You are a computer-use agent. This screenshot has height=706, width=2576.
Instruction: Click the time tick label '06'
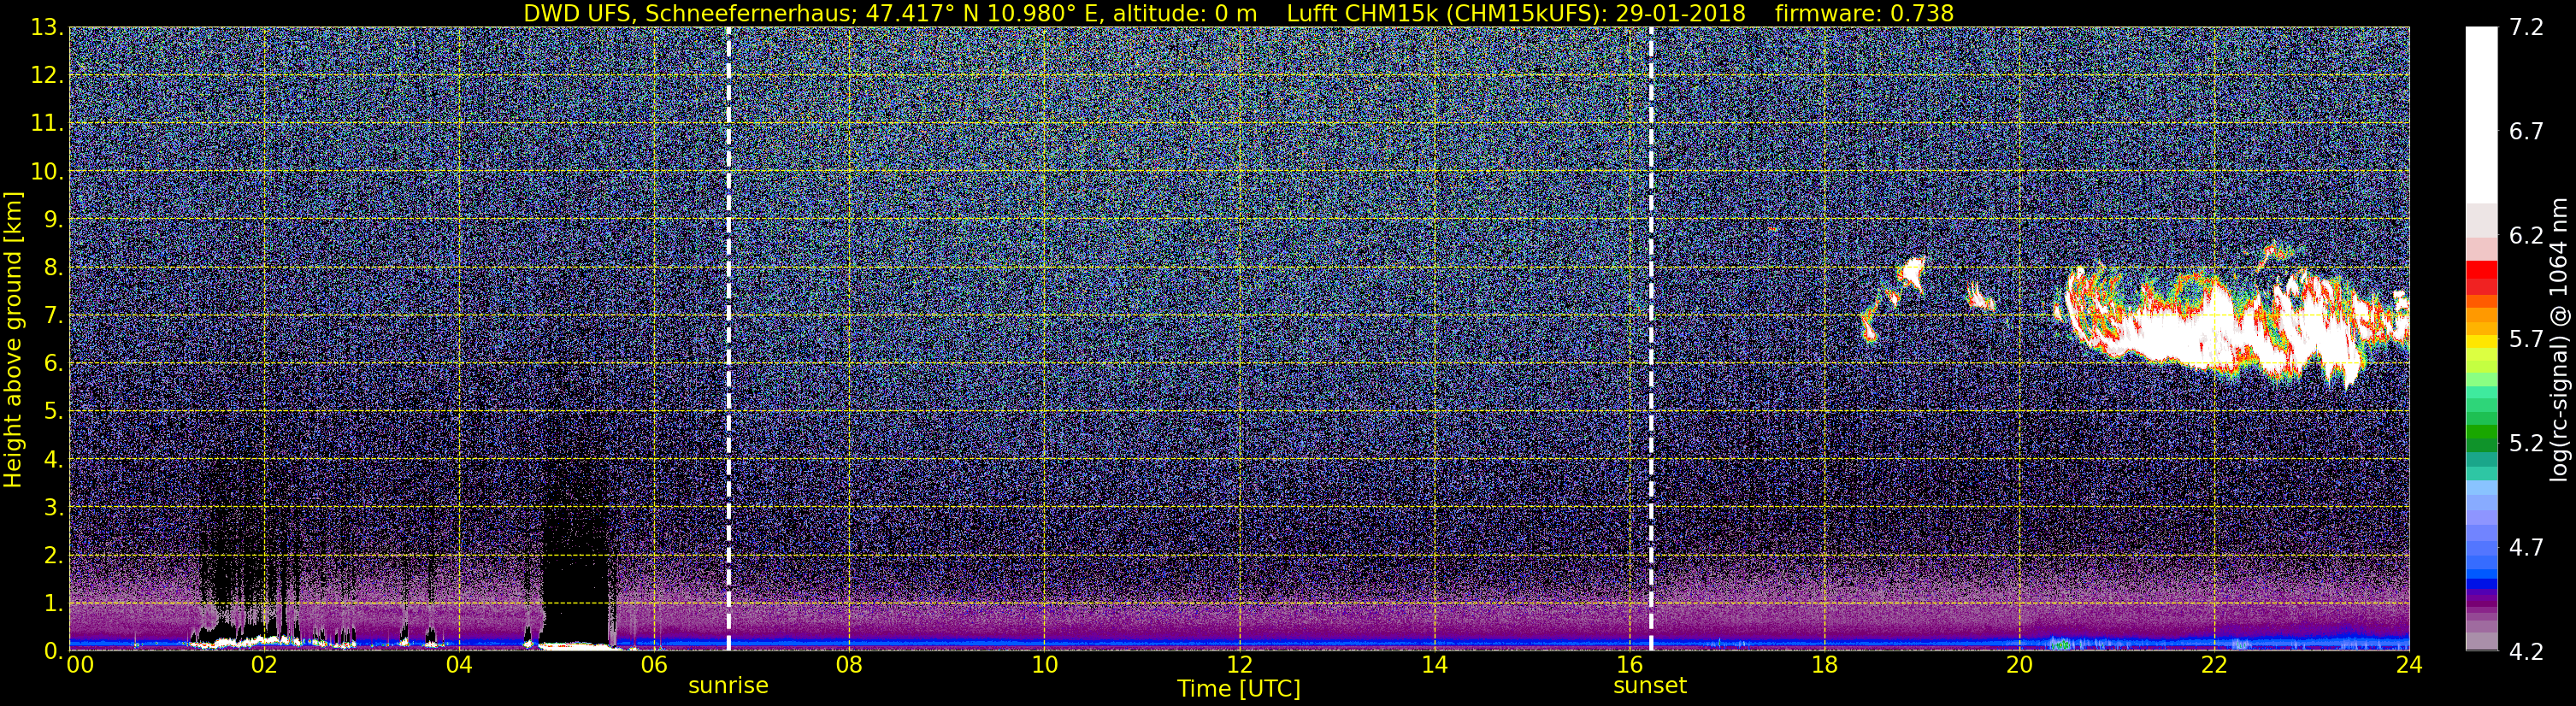coord(654,664)
